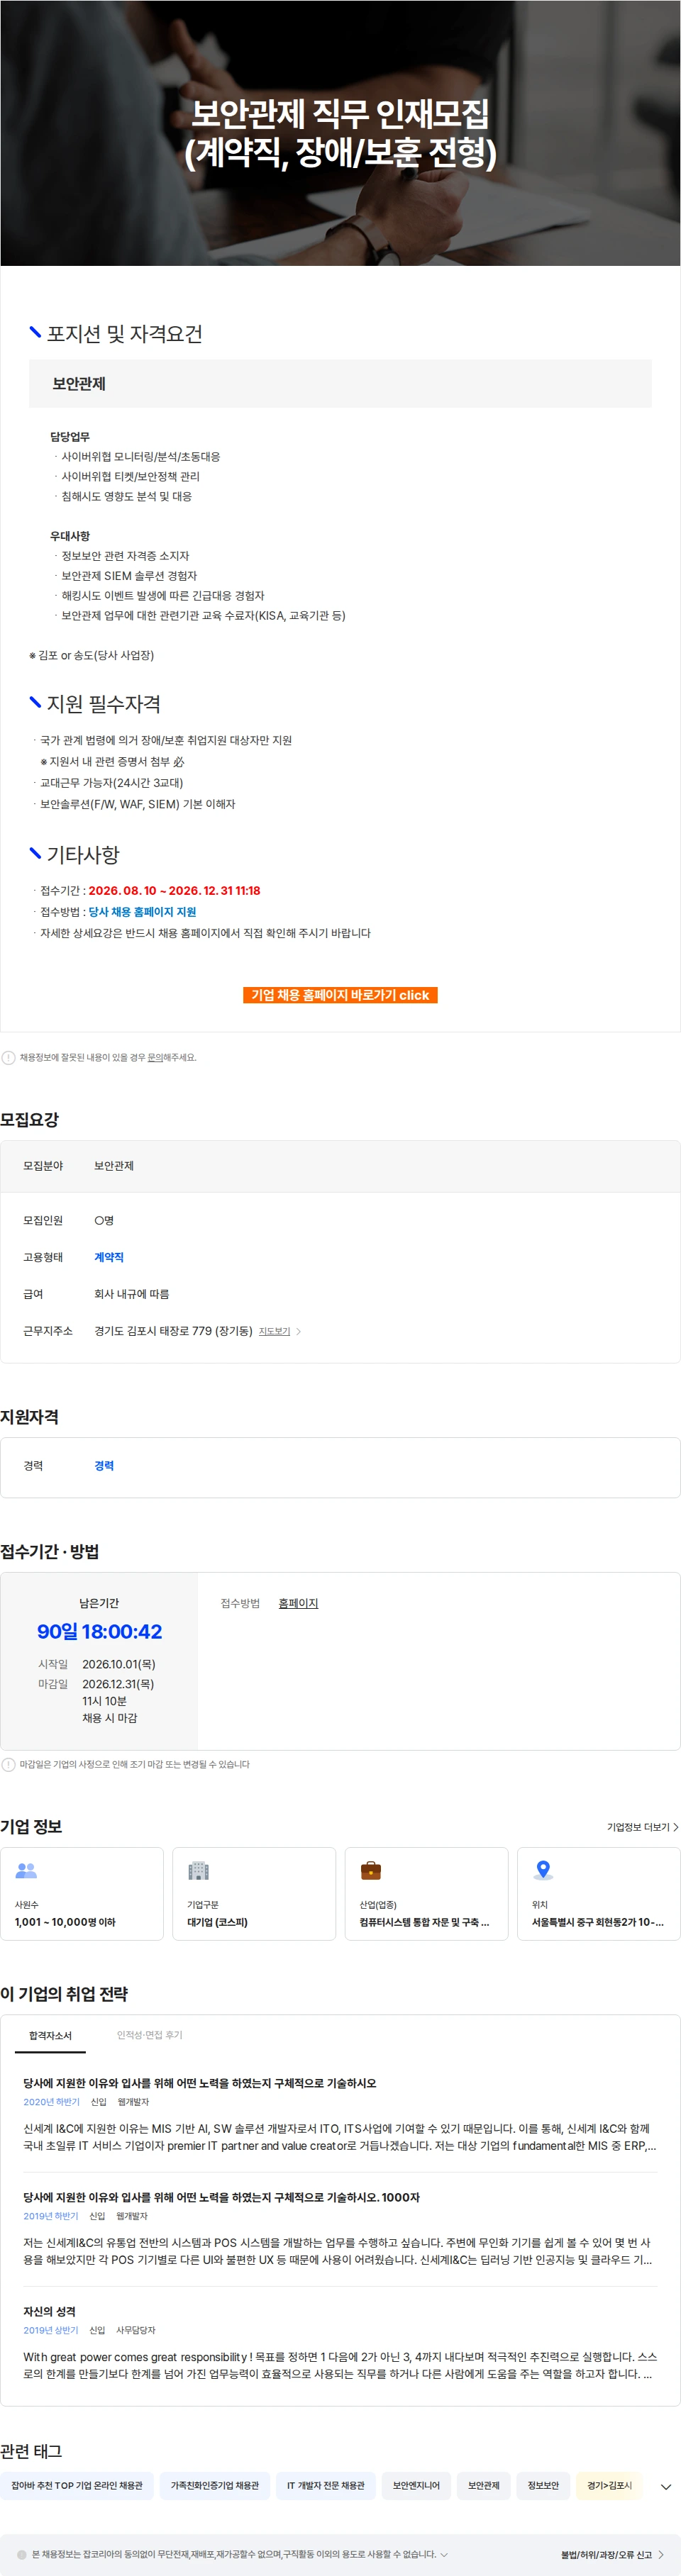The height and width of the screenshot is (2576, 681).
Task: Click the 회사 내규에 따름 salary text
Action: pos(131,1294)
